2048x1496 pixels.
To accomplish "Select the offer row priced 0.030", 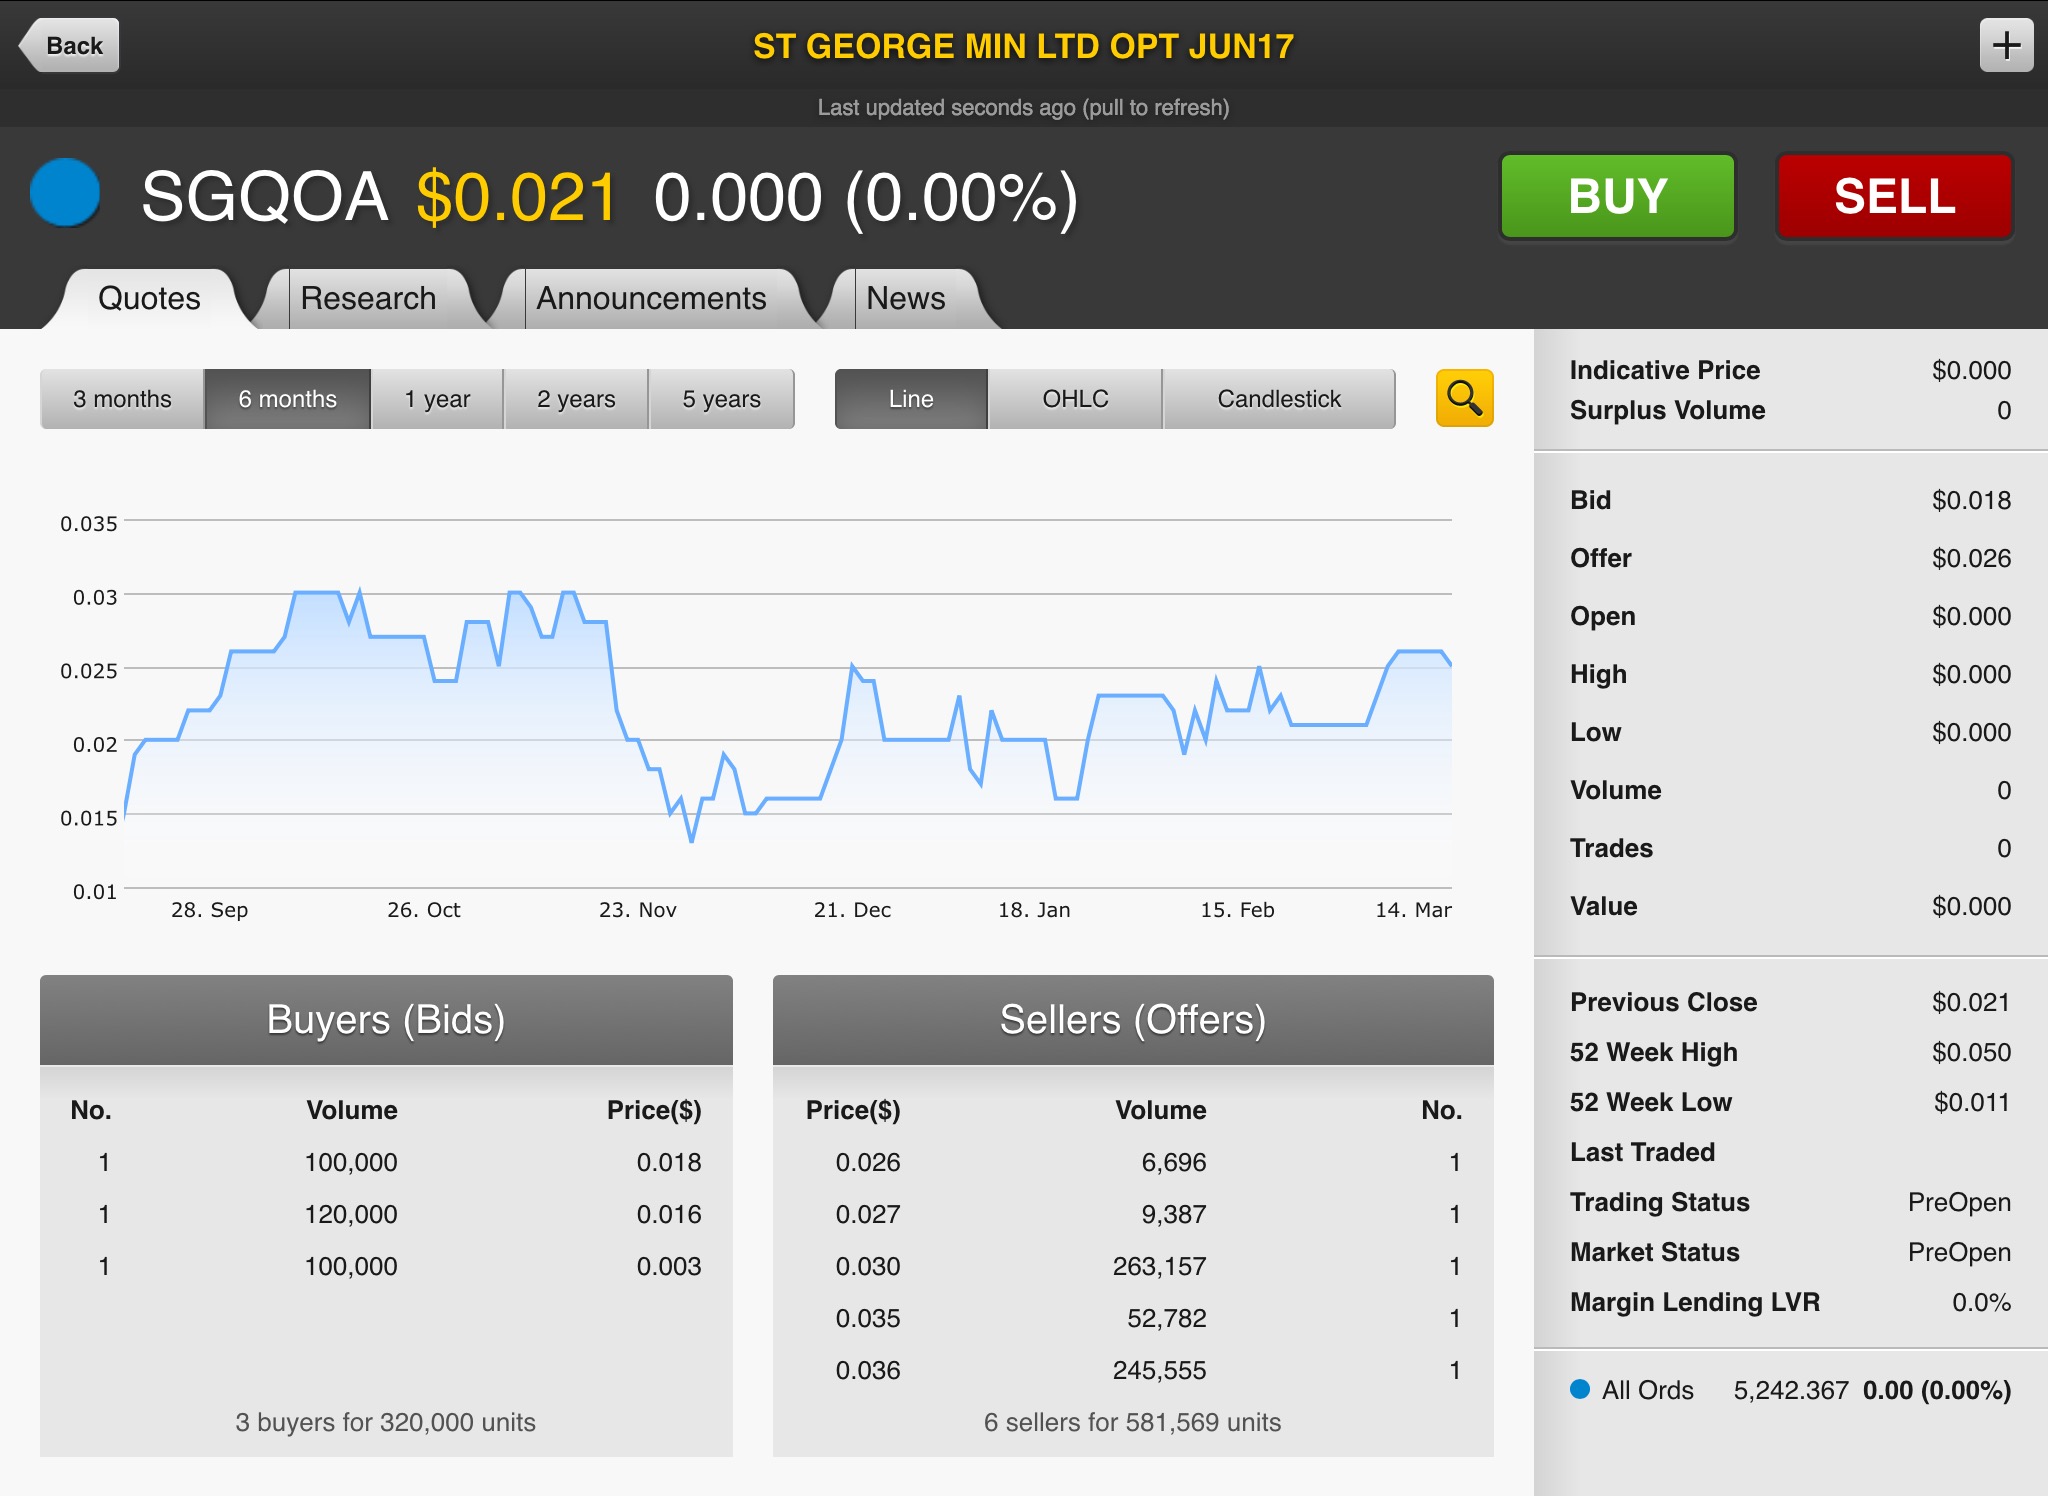I will pos(1133,1266).
